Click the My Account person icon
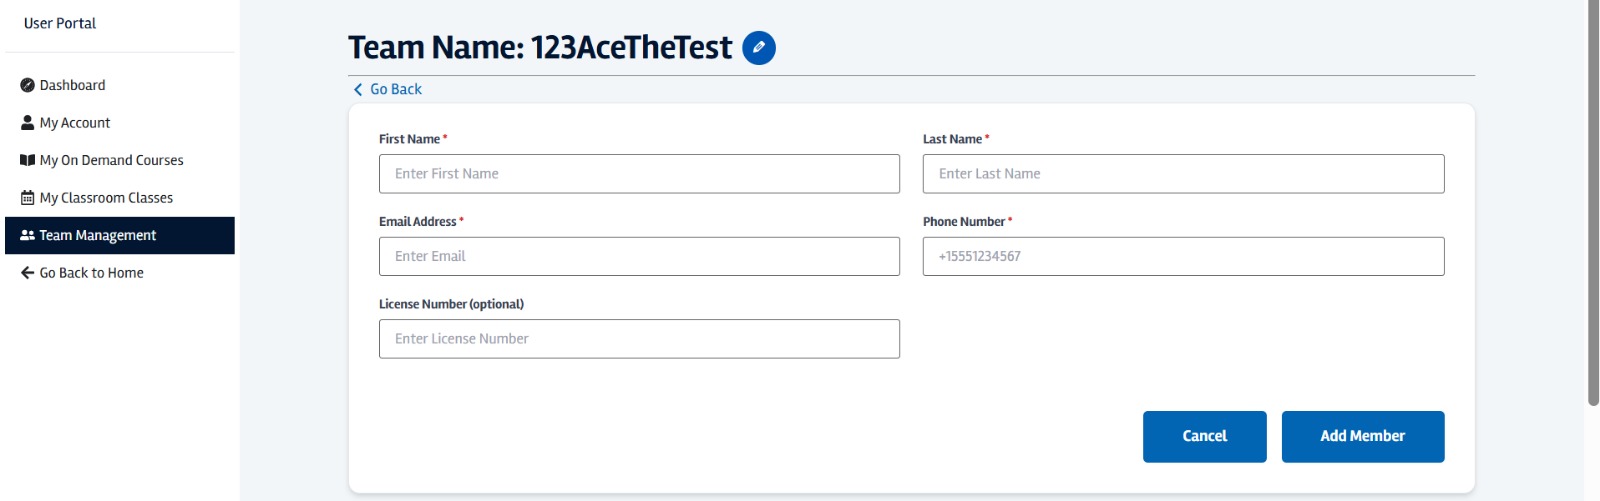 point(28,123)
